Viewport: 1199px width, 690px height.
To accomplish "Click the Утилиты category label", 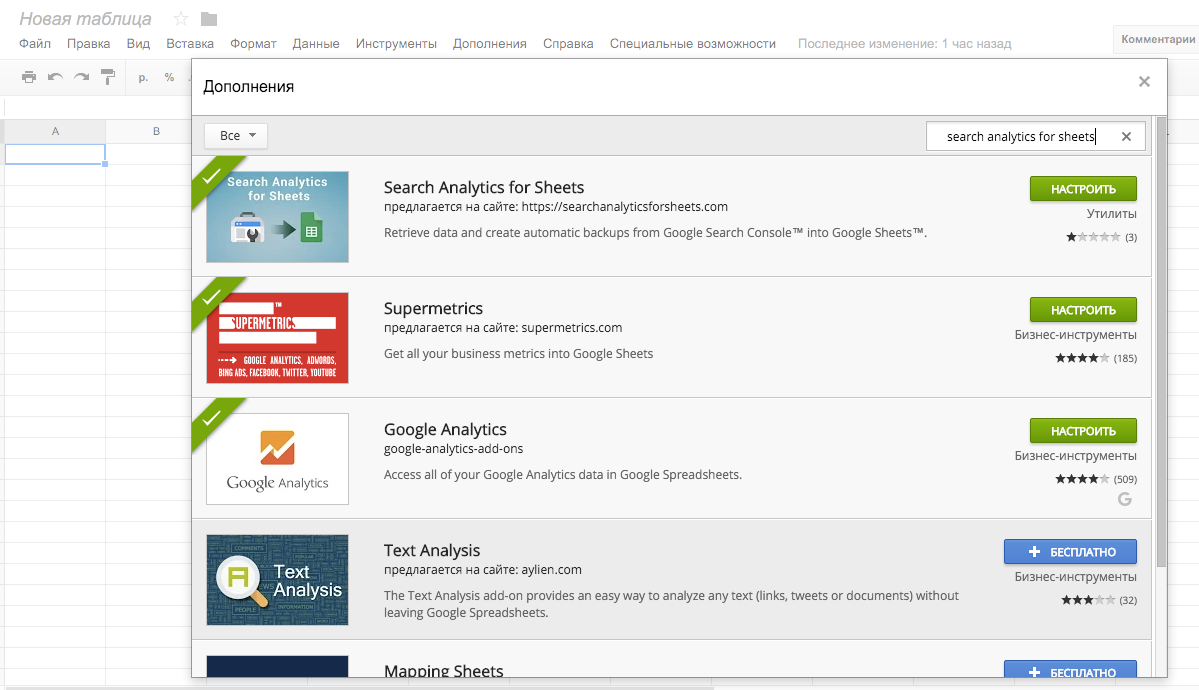I will pyautogui.click(x=1111, y=213).
